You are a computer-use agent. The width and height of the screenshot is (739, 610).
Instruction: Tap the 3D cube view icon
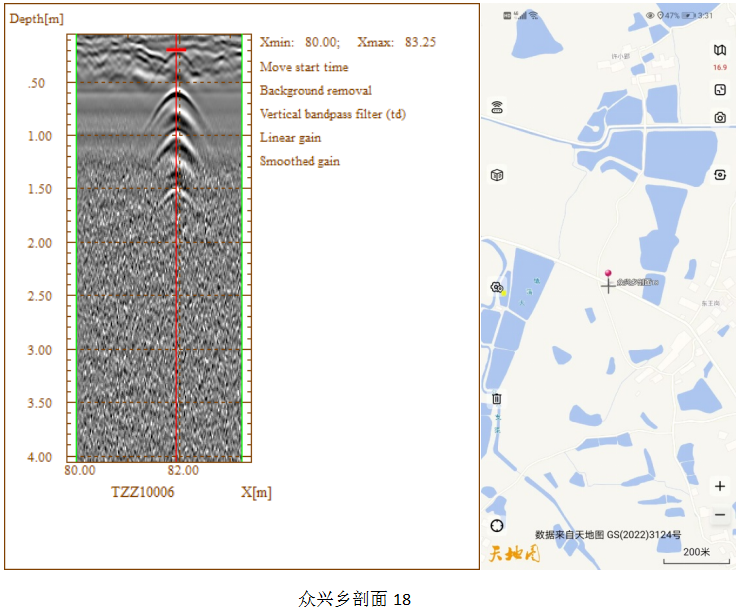click(496, 176)
